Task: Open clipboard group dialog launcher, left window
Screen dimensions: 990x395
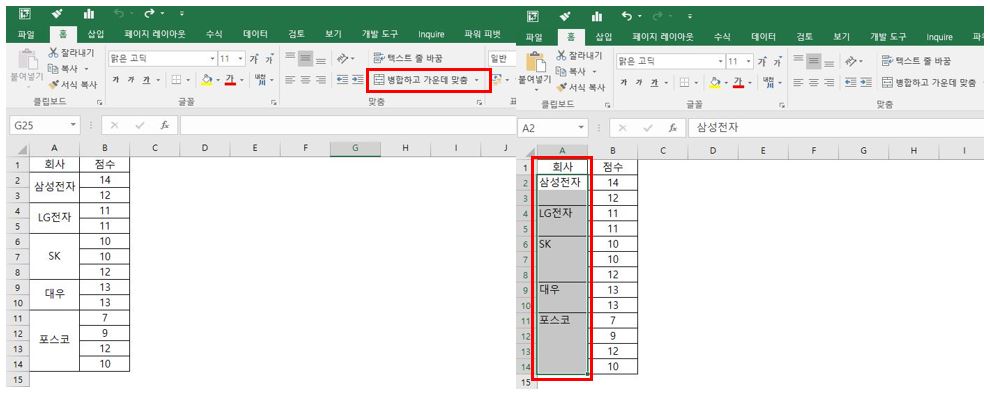Action: coord(99,102)
